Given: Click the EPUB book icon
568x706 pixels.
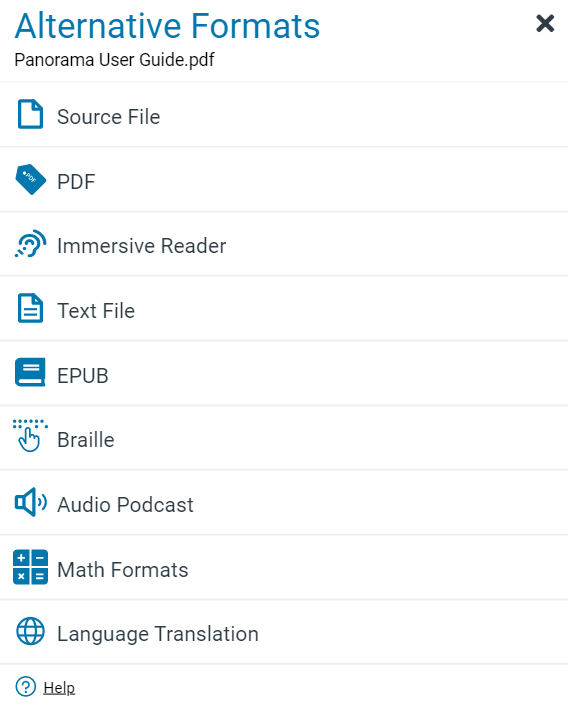Looking at the screenshot, I should [30, 372].
